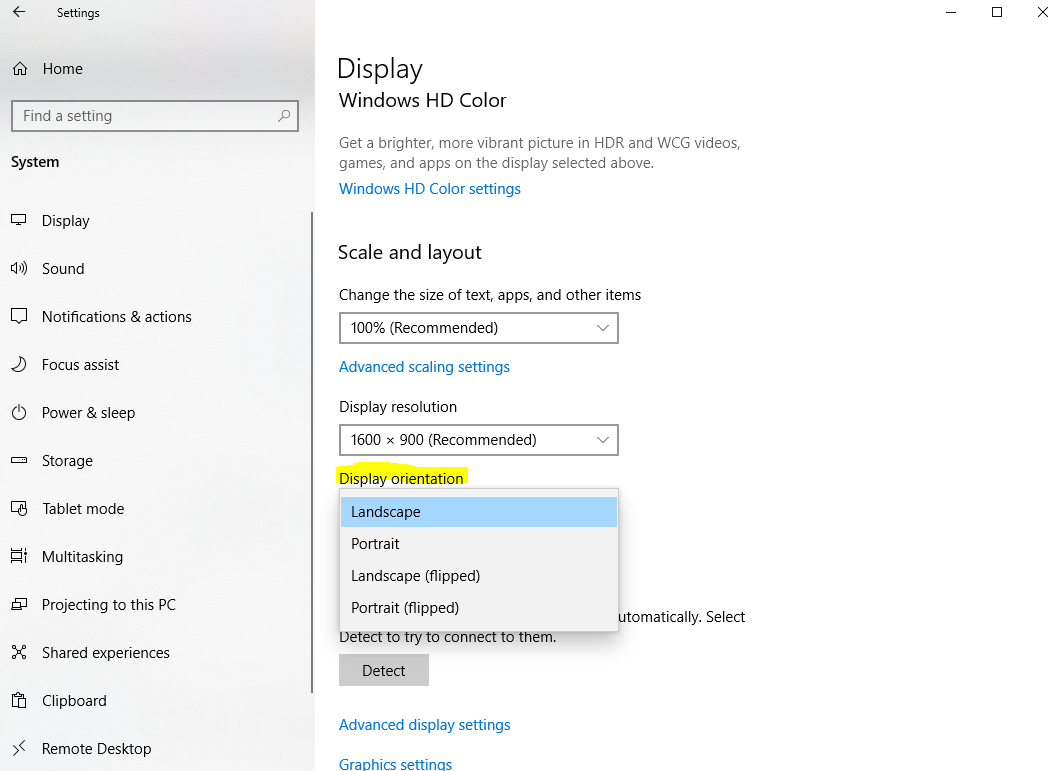This screenshot has width=1061, height=771.
Task: Click the search magnifier icon
Action: click(284, 116)
